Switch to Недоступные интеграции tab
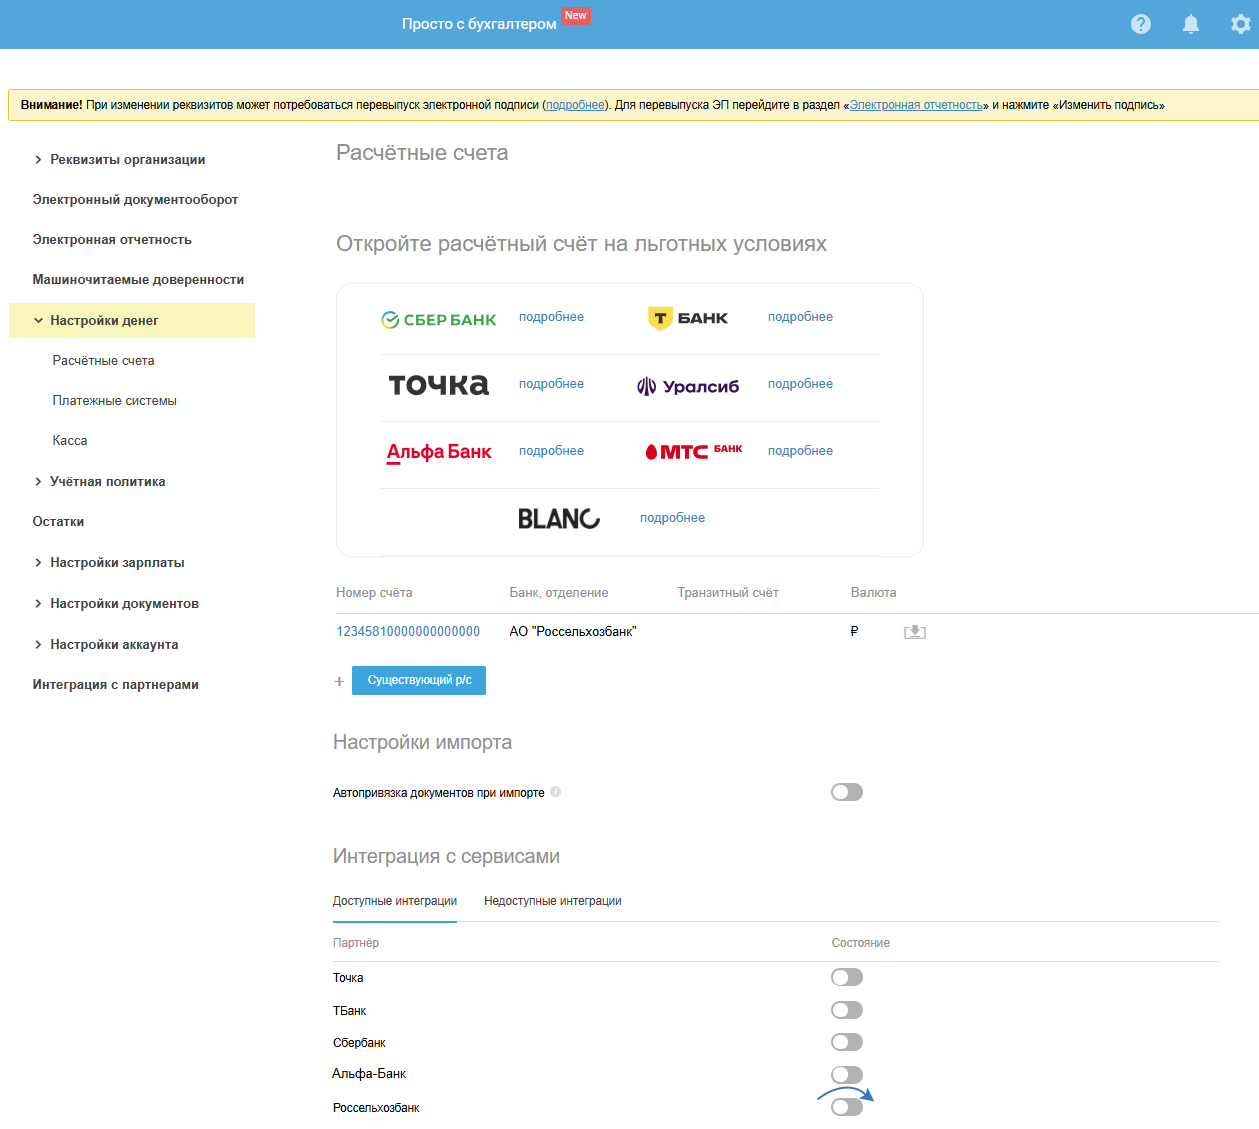1259x1129 pixels. point(553,901)
